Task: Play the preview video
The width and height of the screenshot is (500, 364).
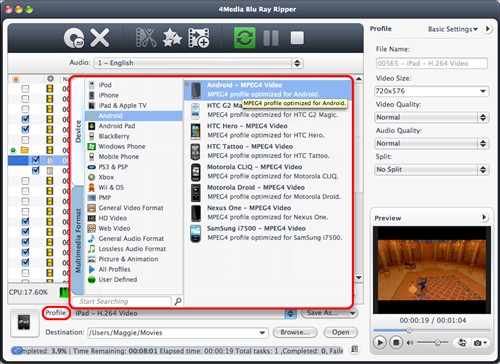Action: click(380, 342)
